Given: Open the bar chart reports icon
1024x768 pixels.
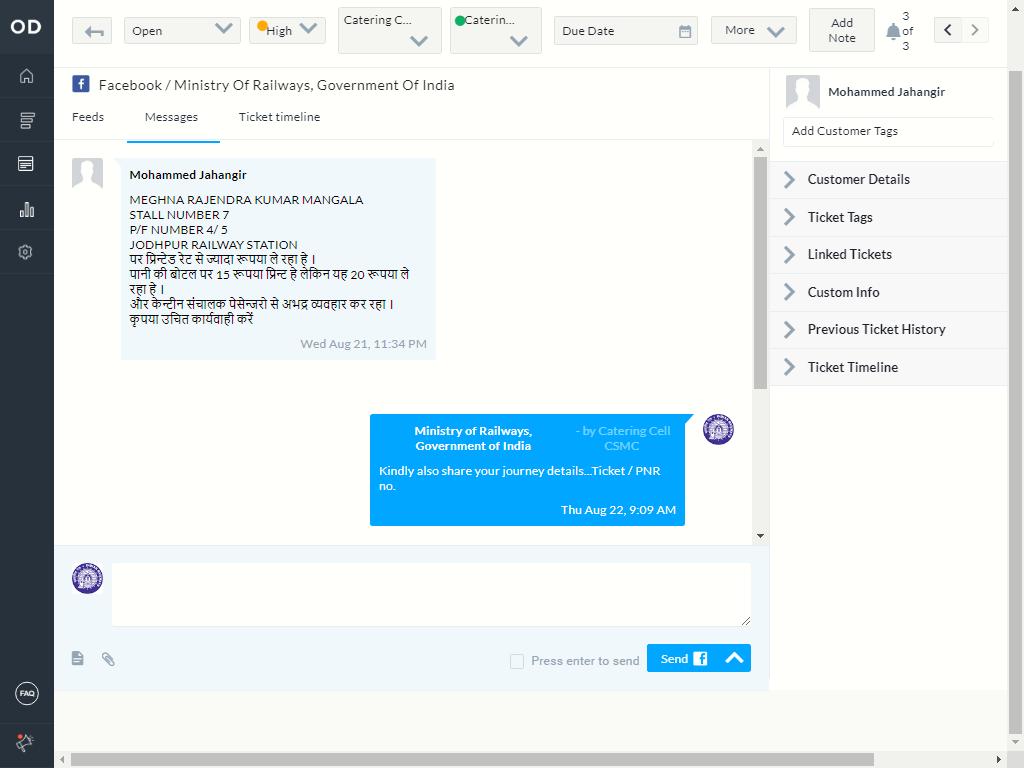Looking at the screenshot, I should [x=26, y=209].
